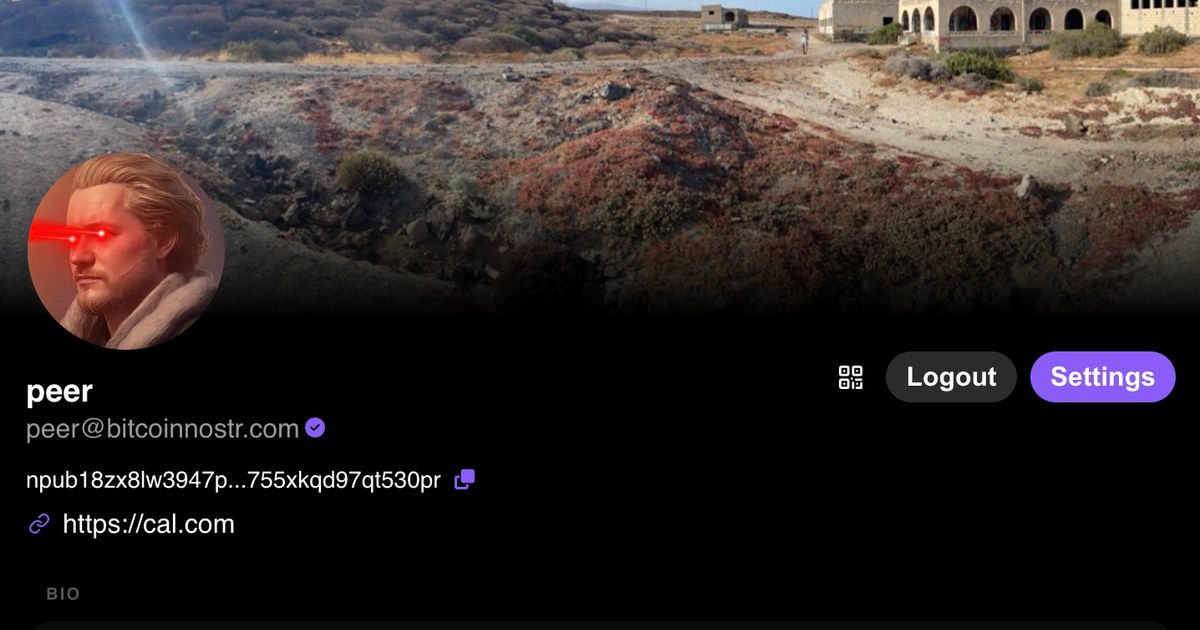Open the QR code icon next to Logout
Screen dimensions: 1200x630
[850, 377]
